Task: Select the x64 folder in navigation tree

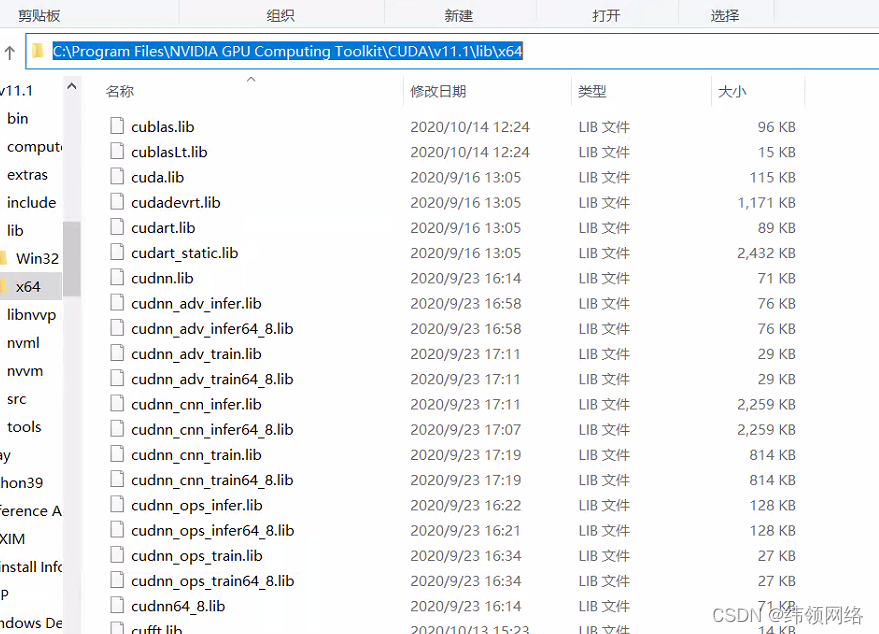Action: (28, 286)
